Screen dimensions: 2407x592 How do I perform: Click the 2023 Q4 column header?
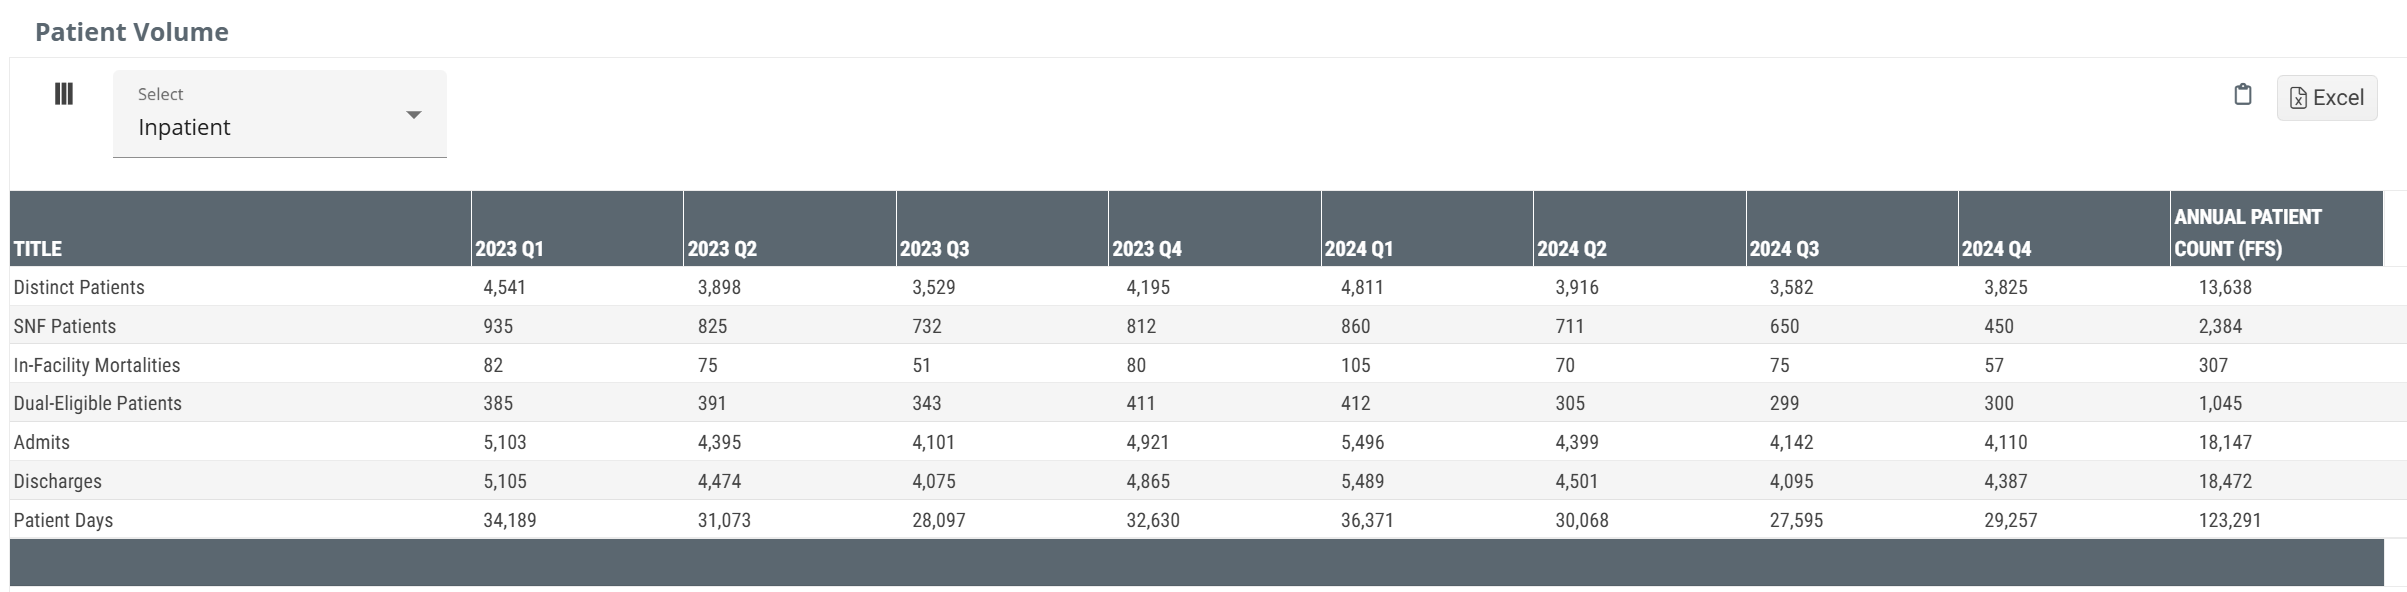[x=1147, y=249]
